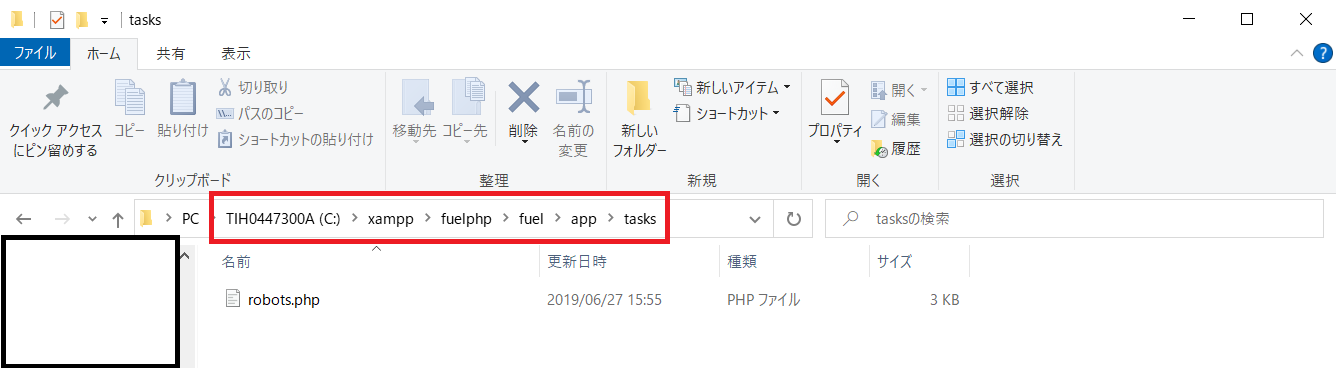Image resolution: width=1336 pixels, height=368 pixels.
Task: Collapse the ribbon with the chevron
Action: (1296, 53)
